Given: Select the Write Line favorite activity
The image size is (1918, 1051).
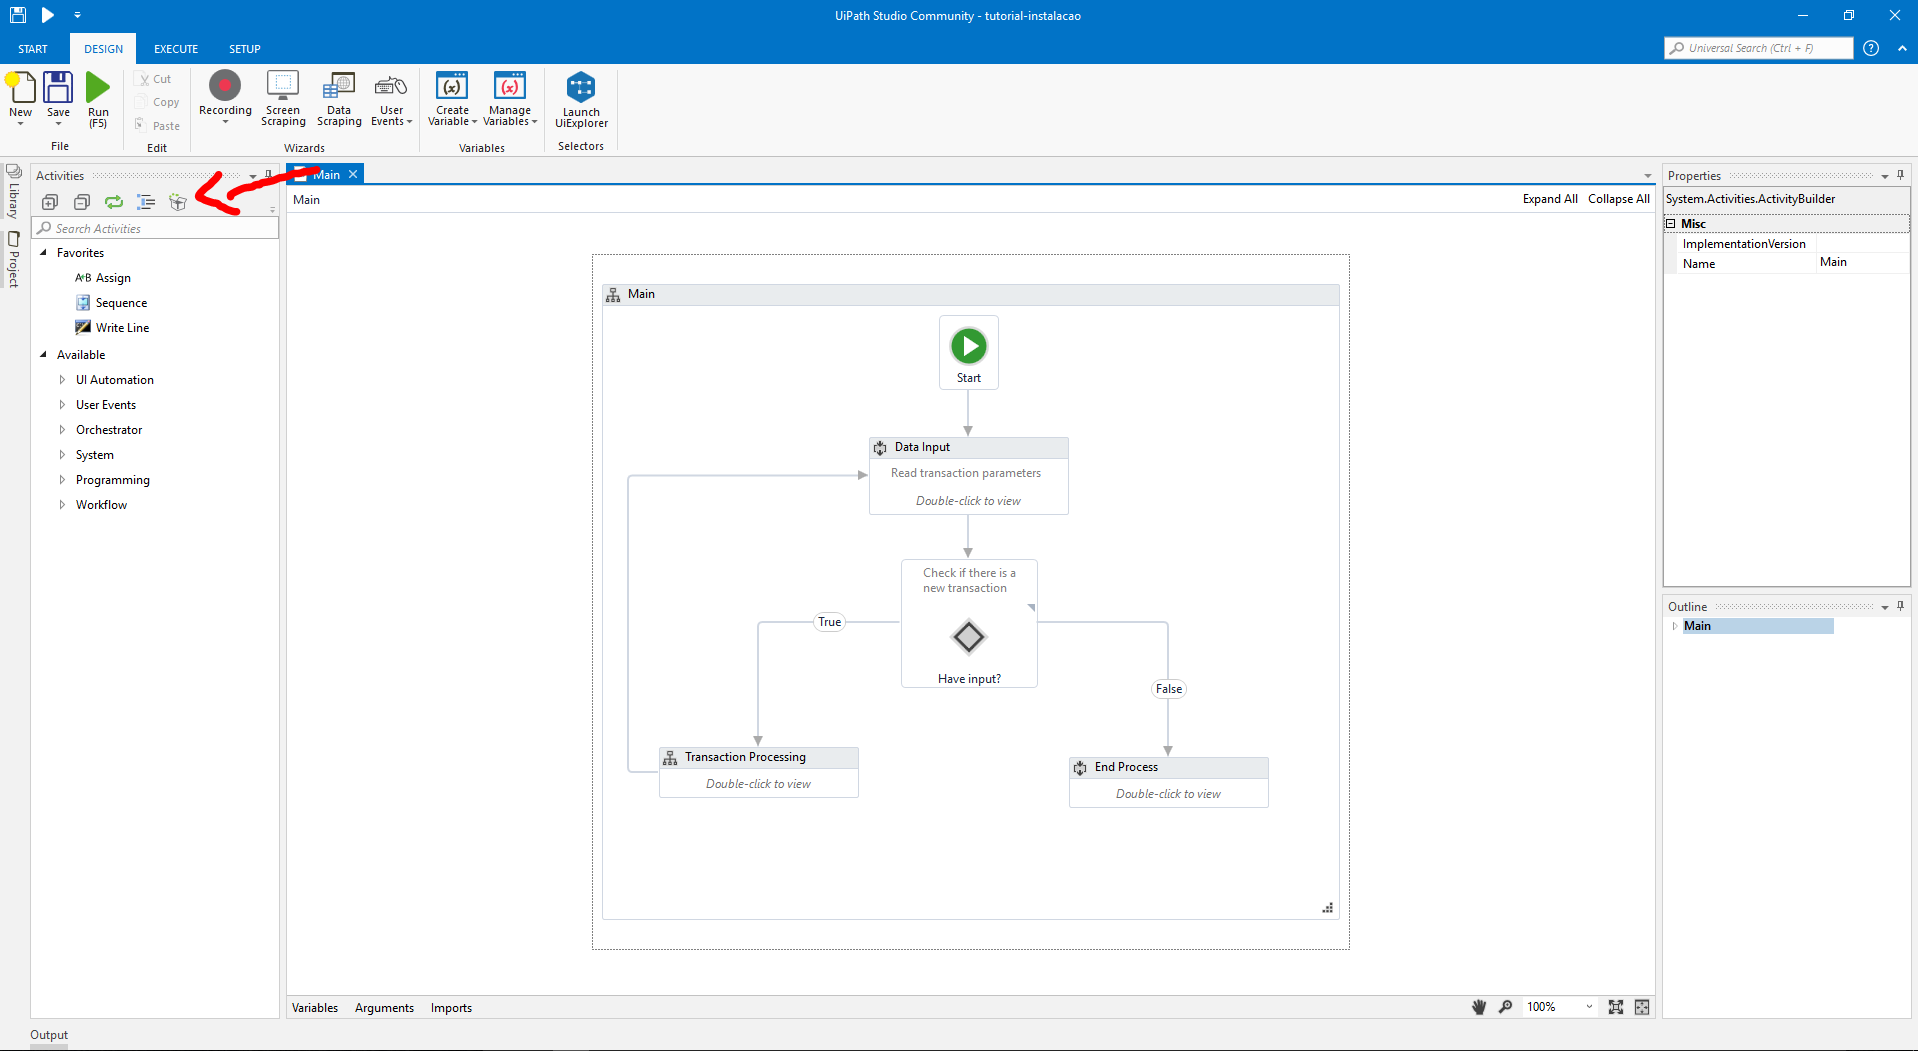Looking at the screenshot, I should pyautogui.click(x=112, y=328).
